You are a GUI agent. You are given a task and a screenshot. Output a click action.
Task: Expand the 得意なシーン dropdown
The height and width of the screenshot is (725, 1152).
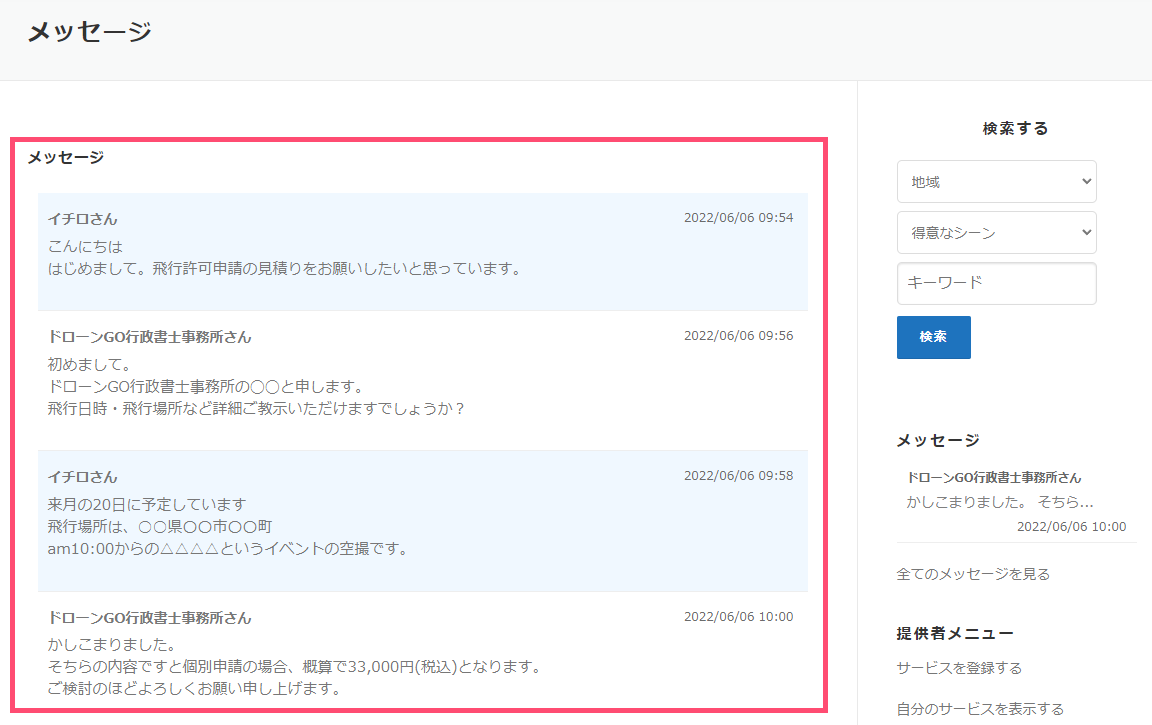click(996, 233)
